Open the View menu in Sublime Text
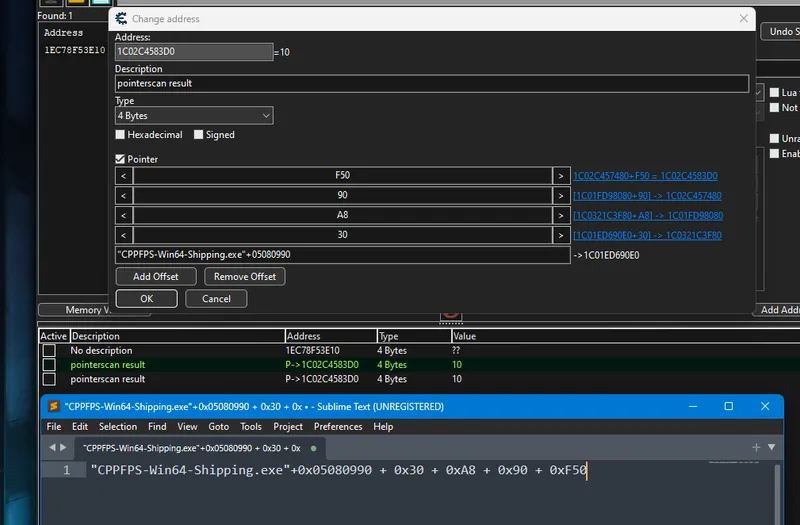800x525 pixels. coord(187,427)
